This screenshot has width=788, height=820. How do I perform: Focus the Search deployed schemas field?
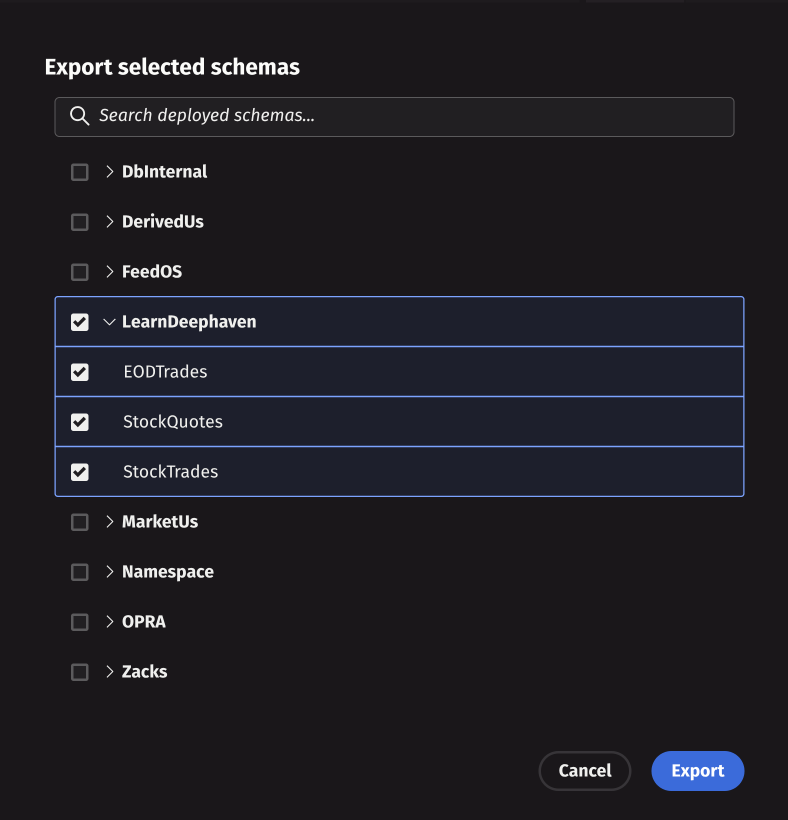click(x=400, y=116)
